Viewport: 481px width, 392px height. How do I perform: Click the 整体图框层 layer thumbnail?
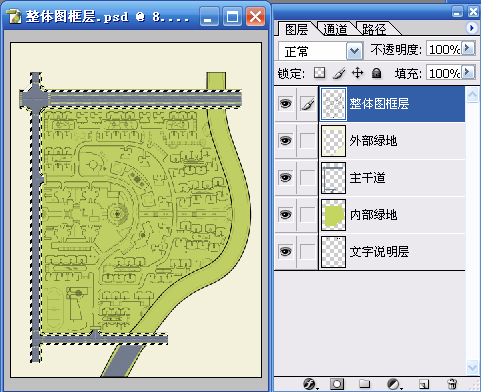click(333, 104)
